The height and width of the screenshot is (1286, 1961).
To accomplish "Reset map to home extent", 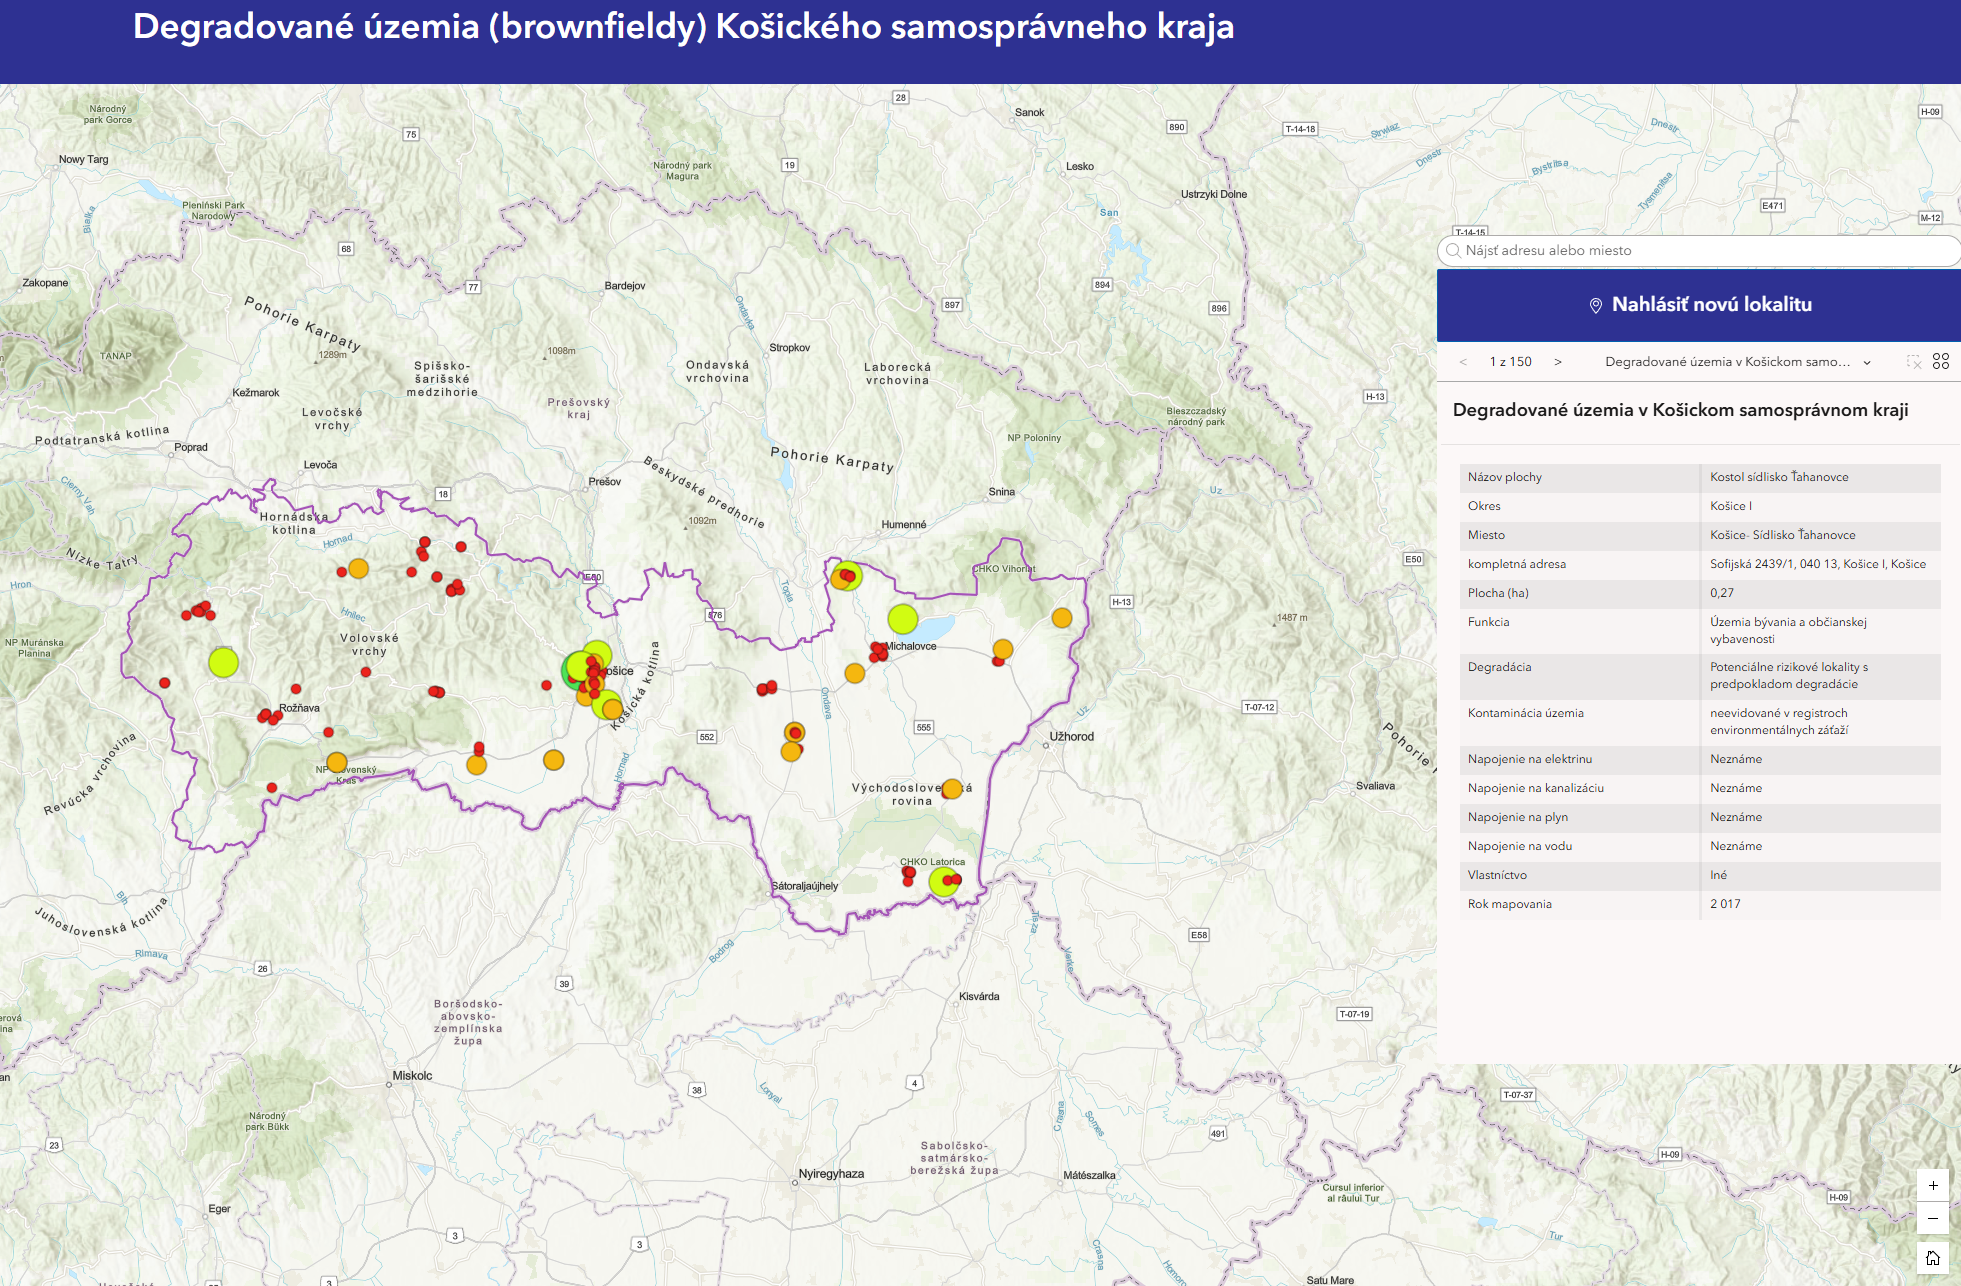I will [1933, 1258].
